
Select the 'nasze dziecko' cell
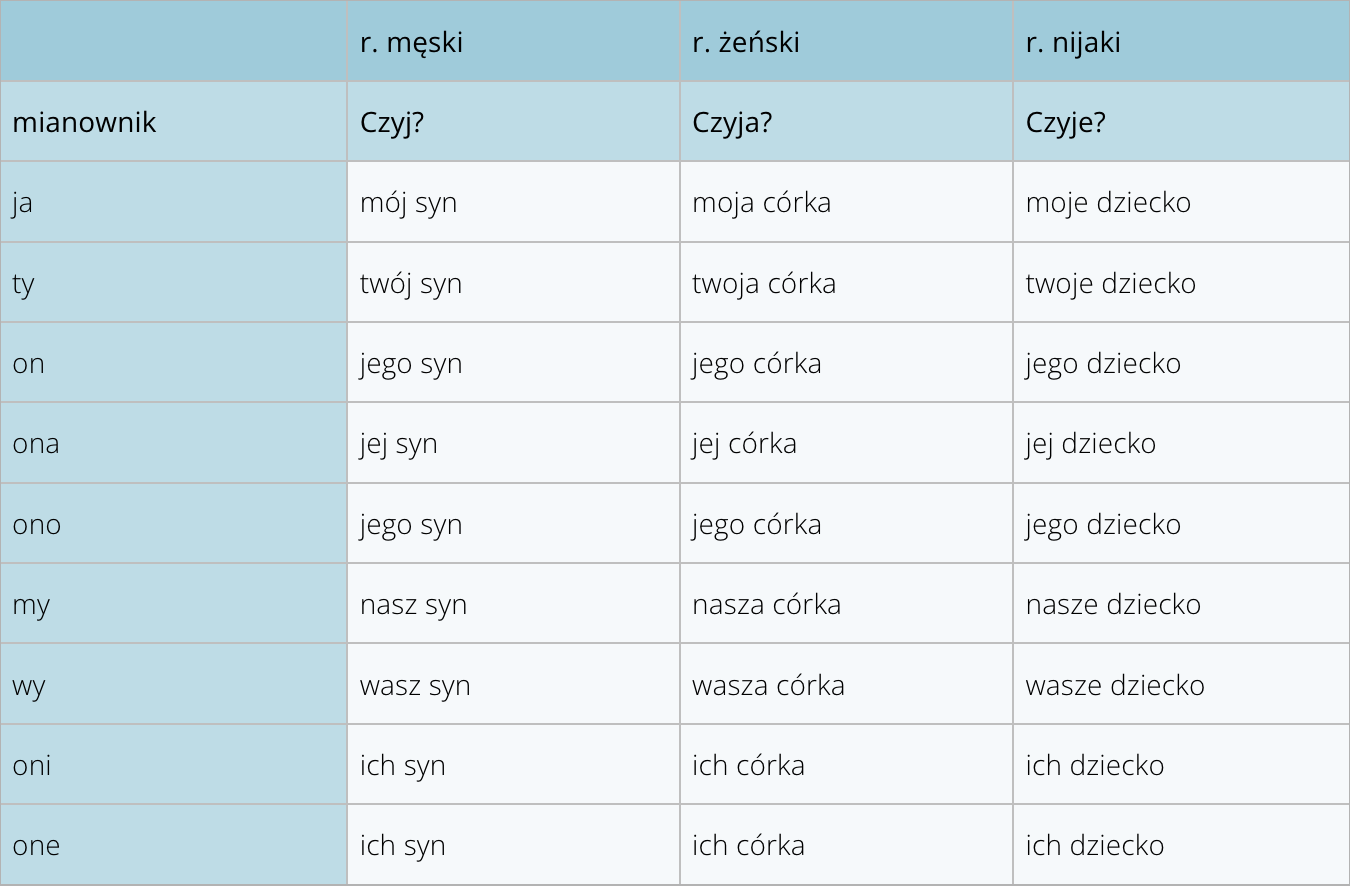pyautogui.click(x=1181, y=604)
